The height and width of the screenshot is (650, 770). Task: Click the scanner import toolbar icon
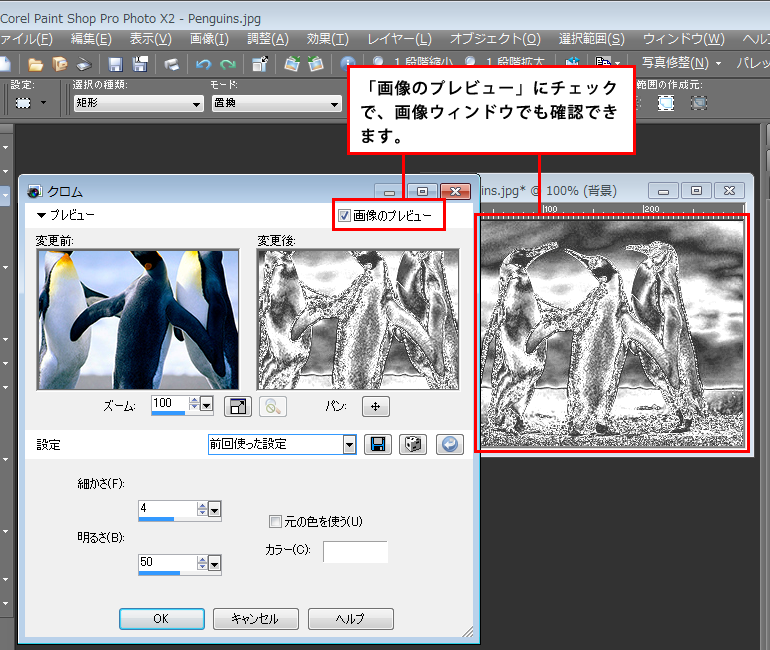click(x=84, y=64)
